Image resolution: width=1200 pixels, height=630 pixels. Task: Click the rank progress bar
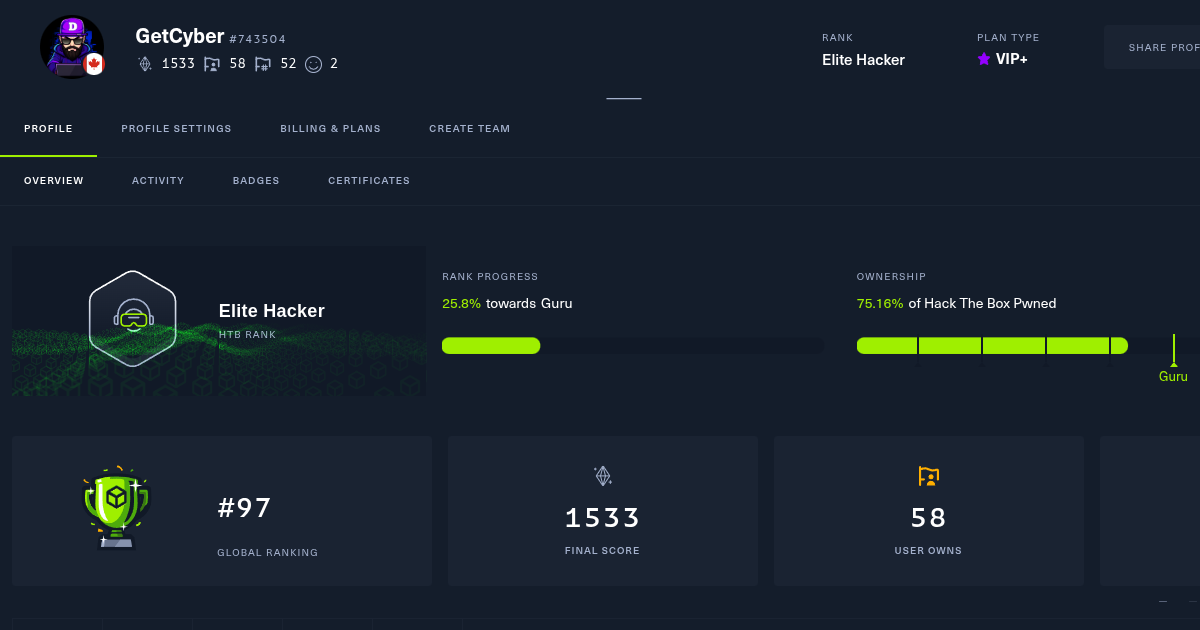tap(633, 346)
